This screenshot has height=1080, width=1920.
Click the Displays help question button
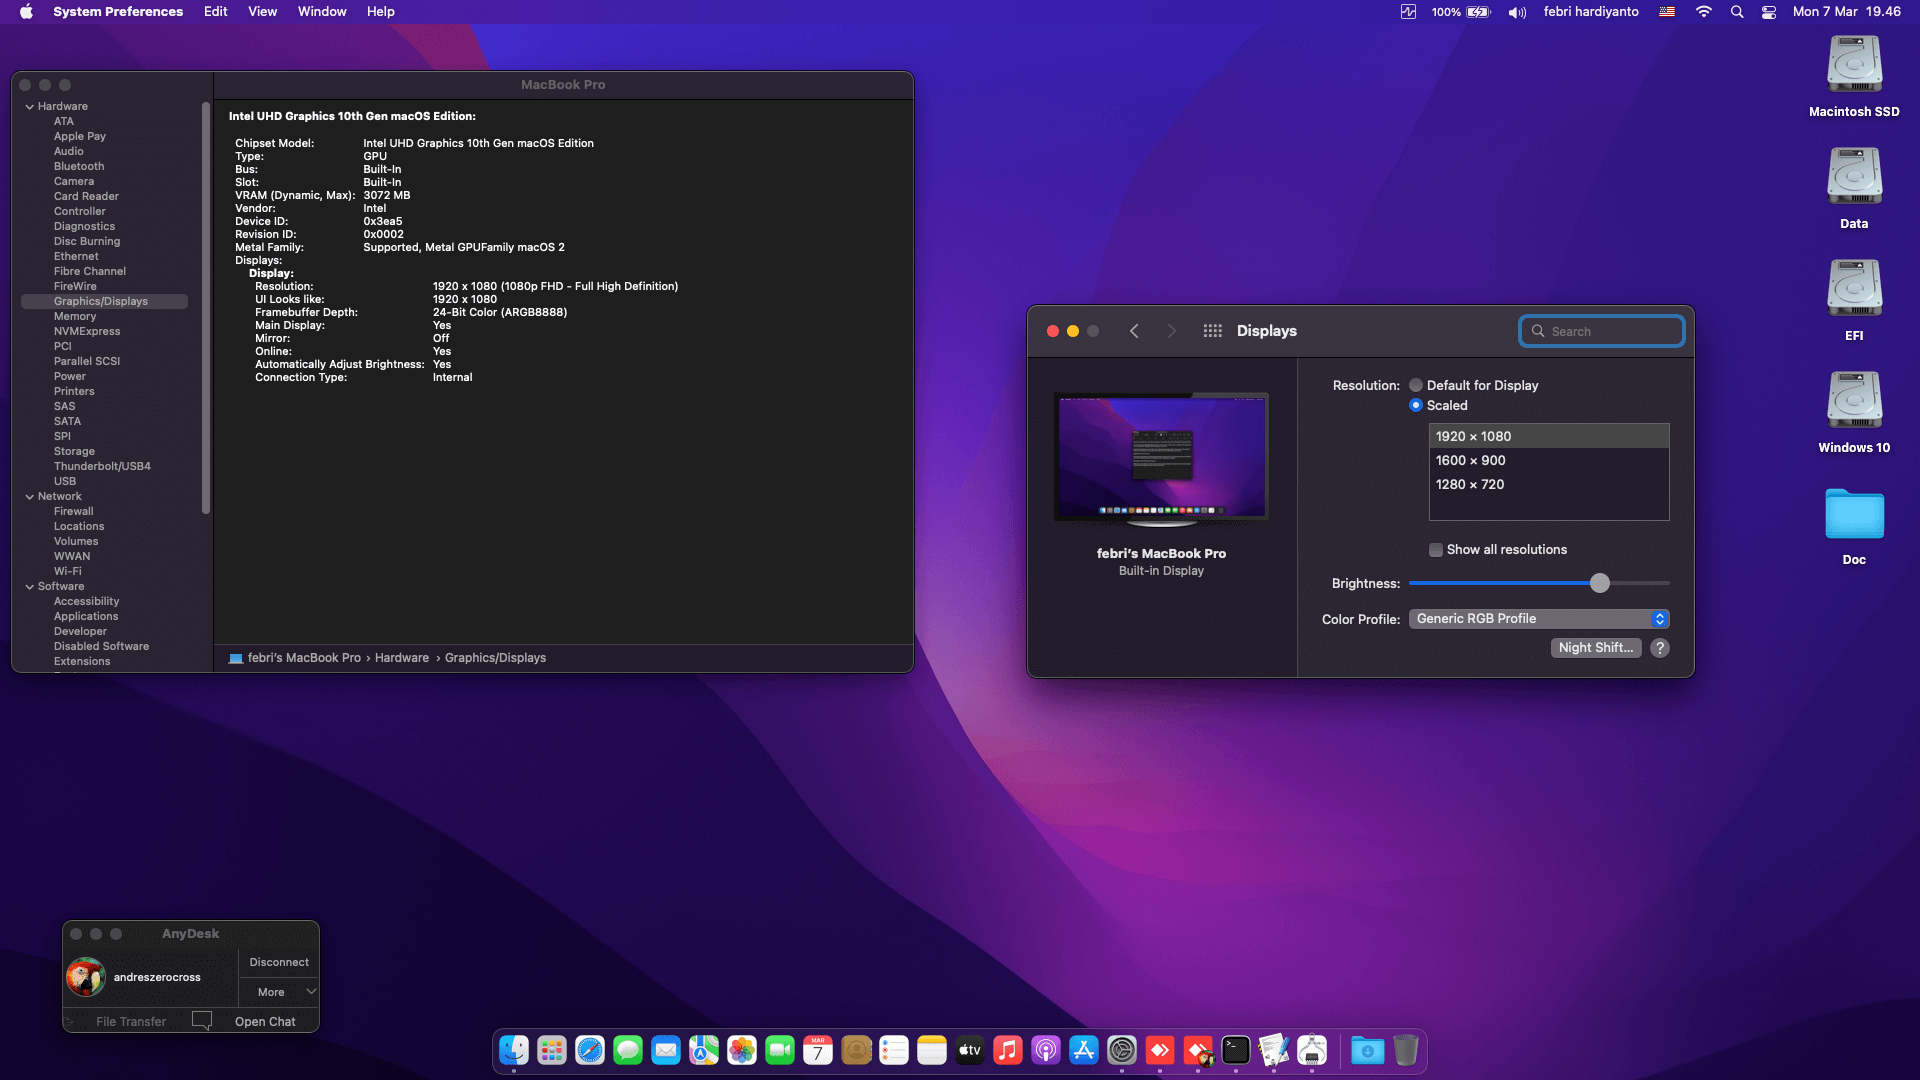(x=1660, y=648)
